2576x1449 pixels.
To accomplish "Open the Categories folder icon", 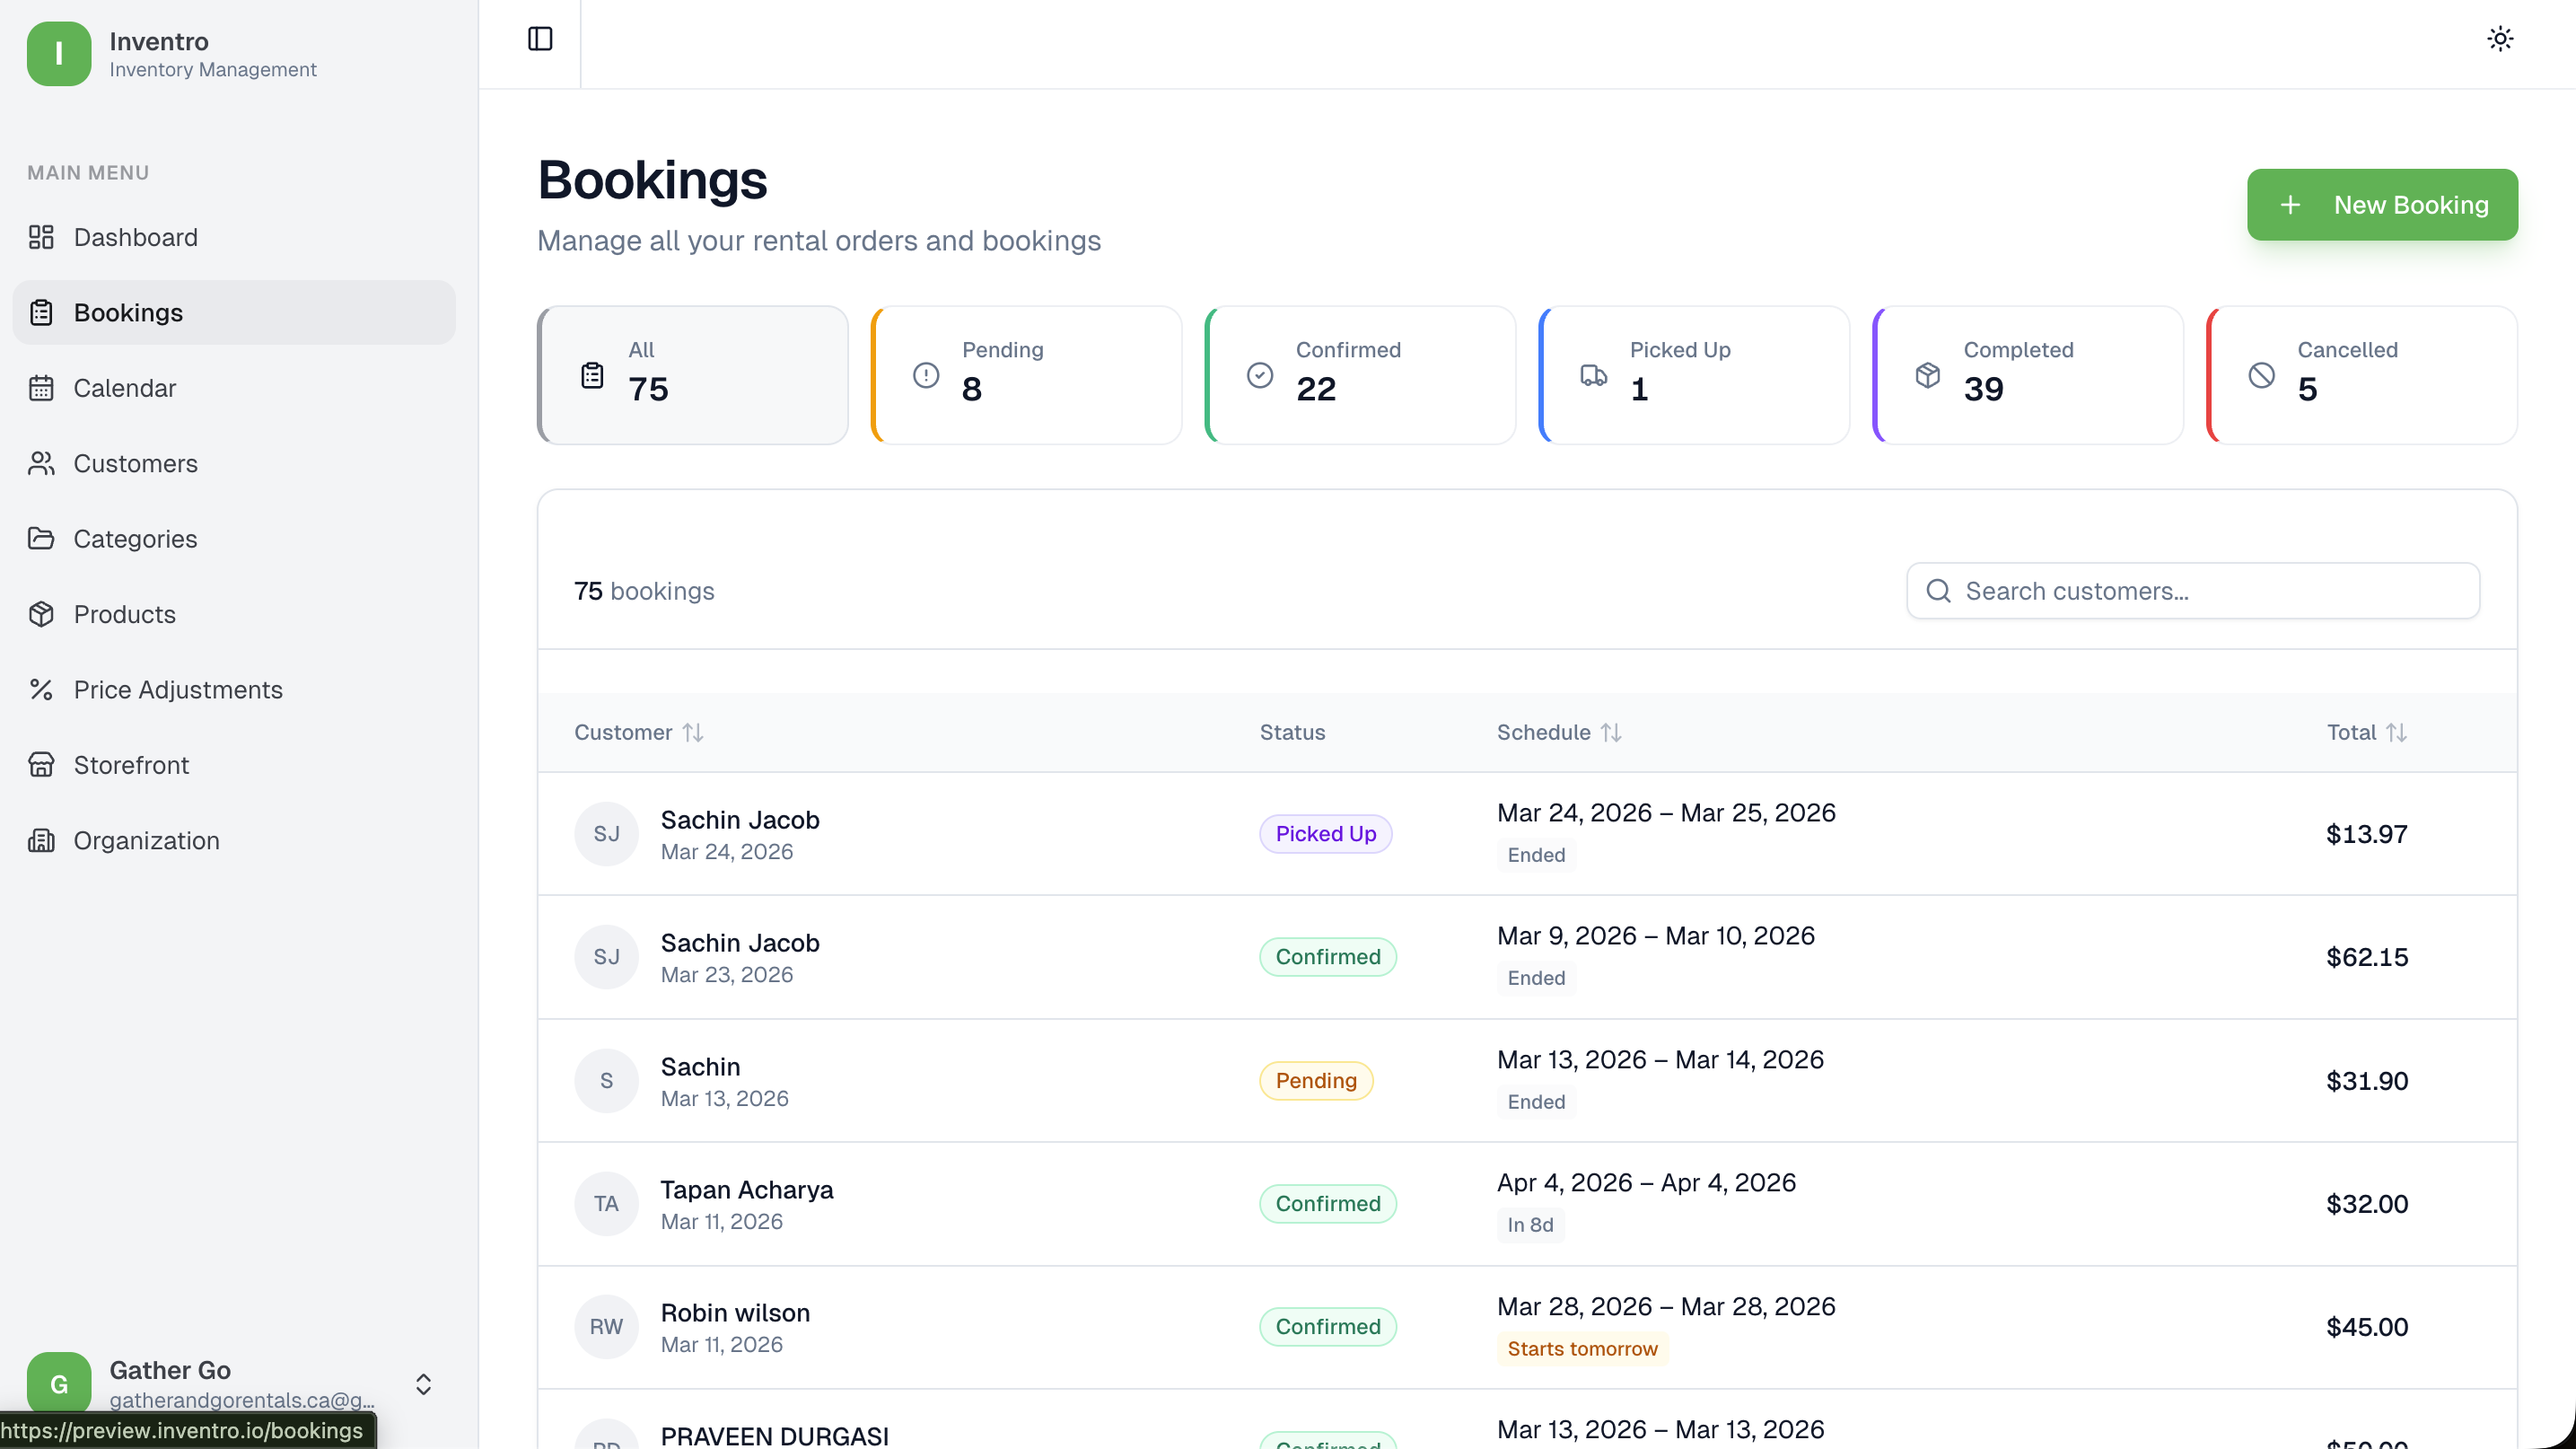I will click(x=41, y=538).
